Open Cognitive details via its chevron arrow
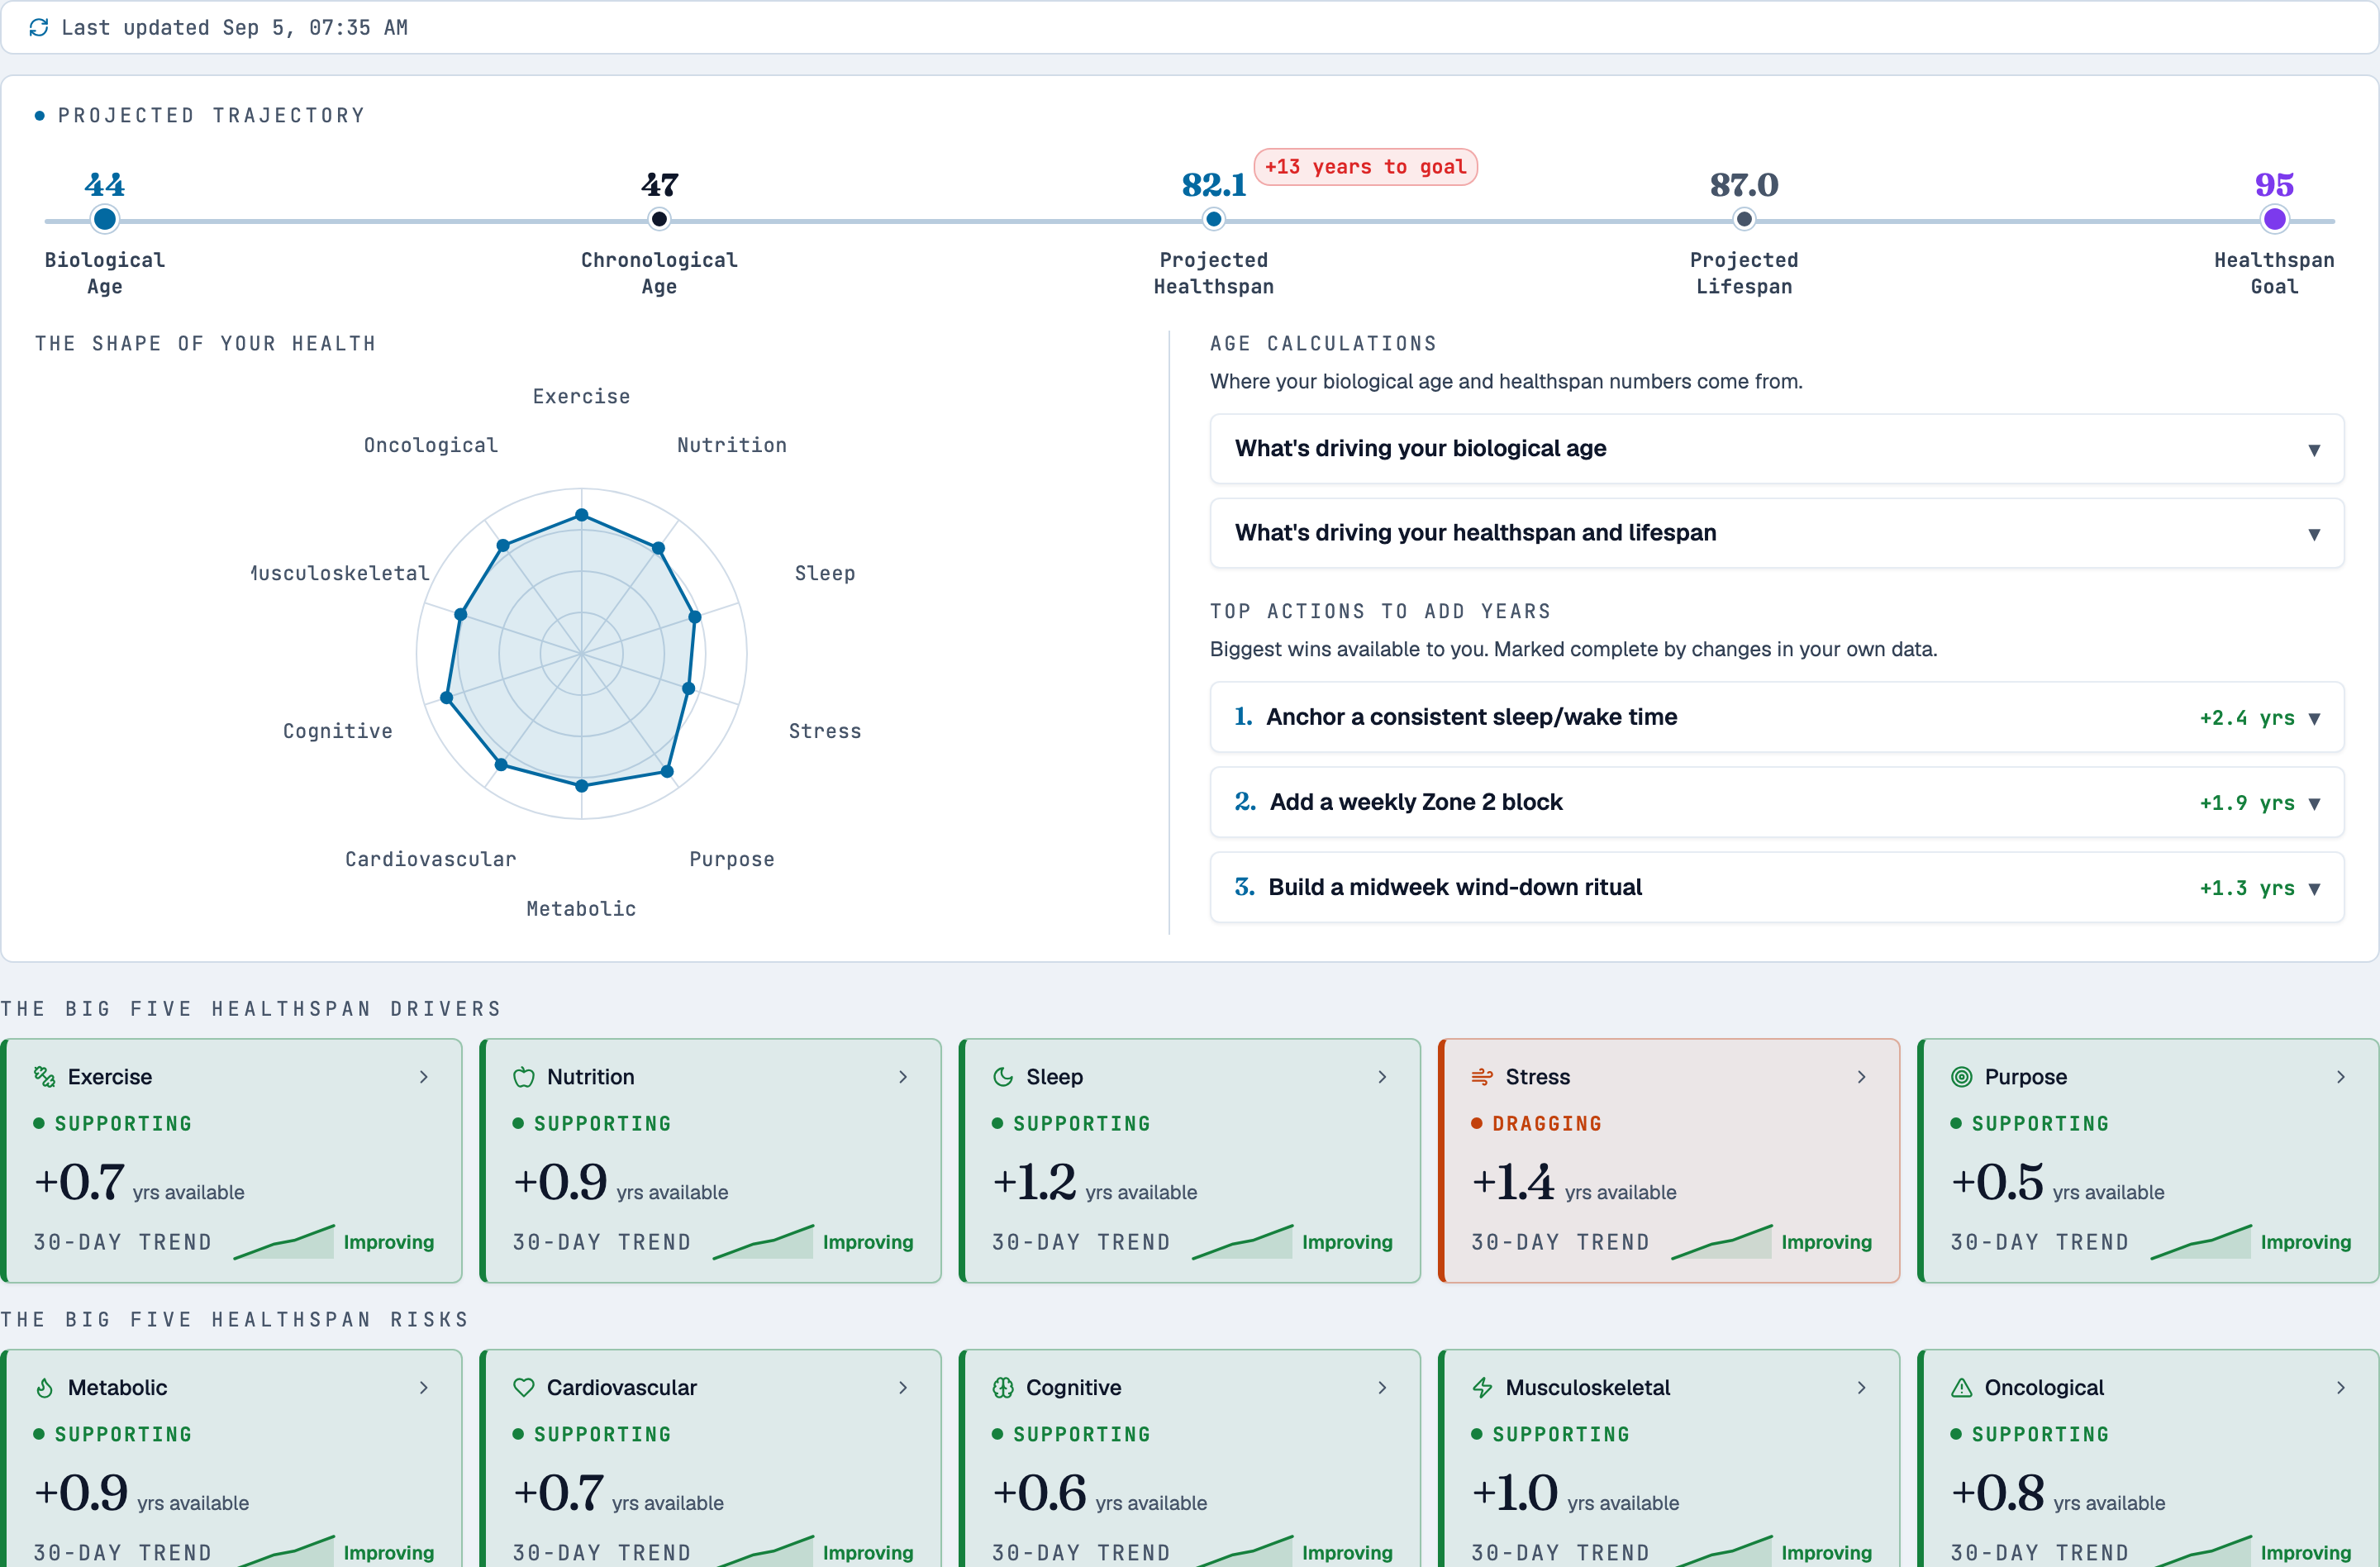Viewport: 2380px width, 1567px height. (x=1382, y=1387)
